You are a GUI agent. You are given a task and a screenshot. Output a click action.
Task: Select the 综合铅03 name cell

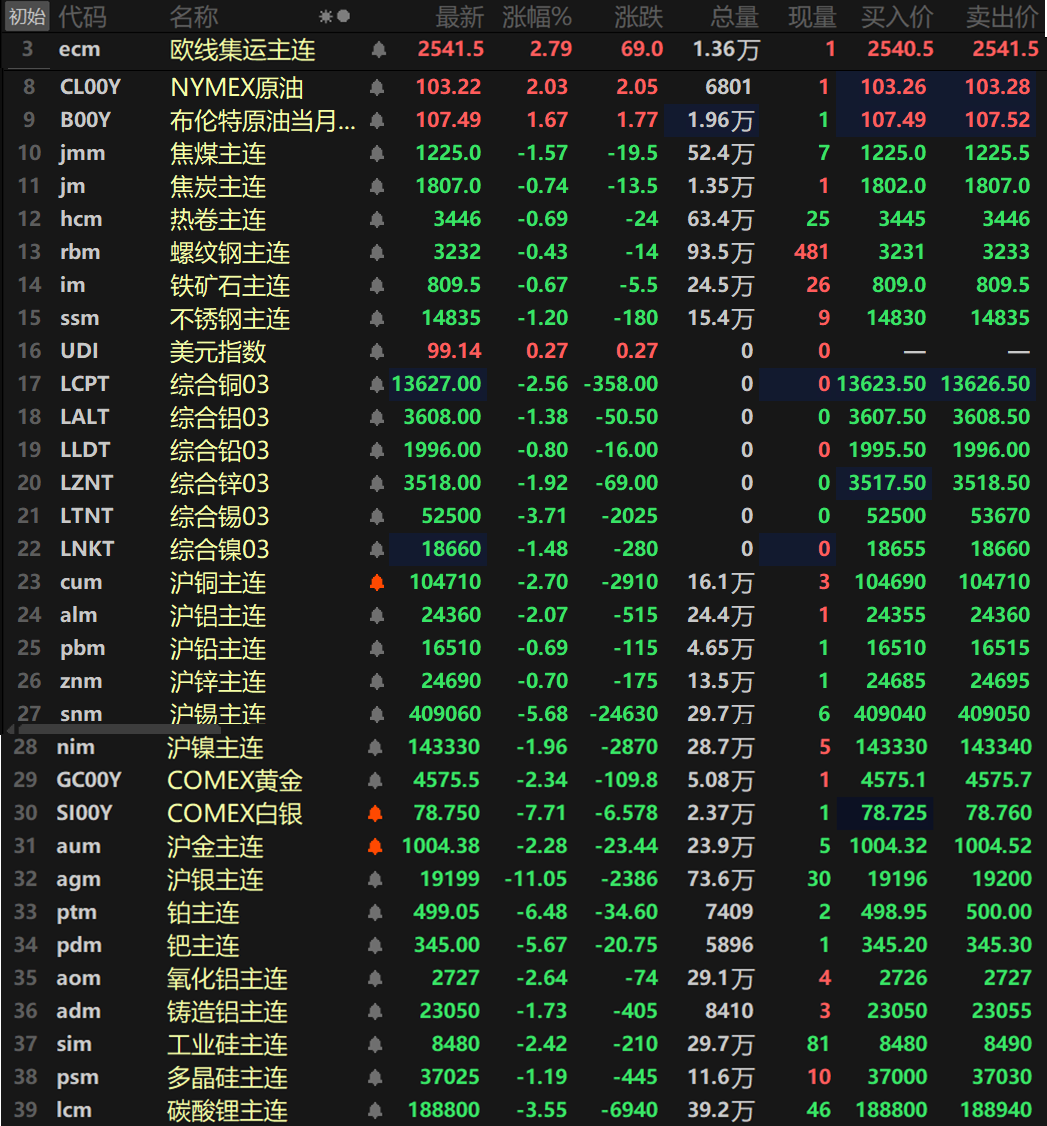(x=220, y=451)
